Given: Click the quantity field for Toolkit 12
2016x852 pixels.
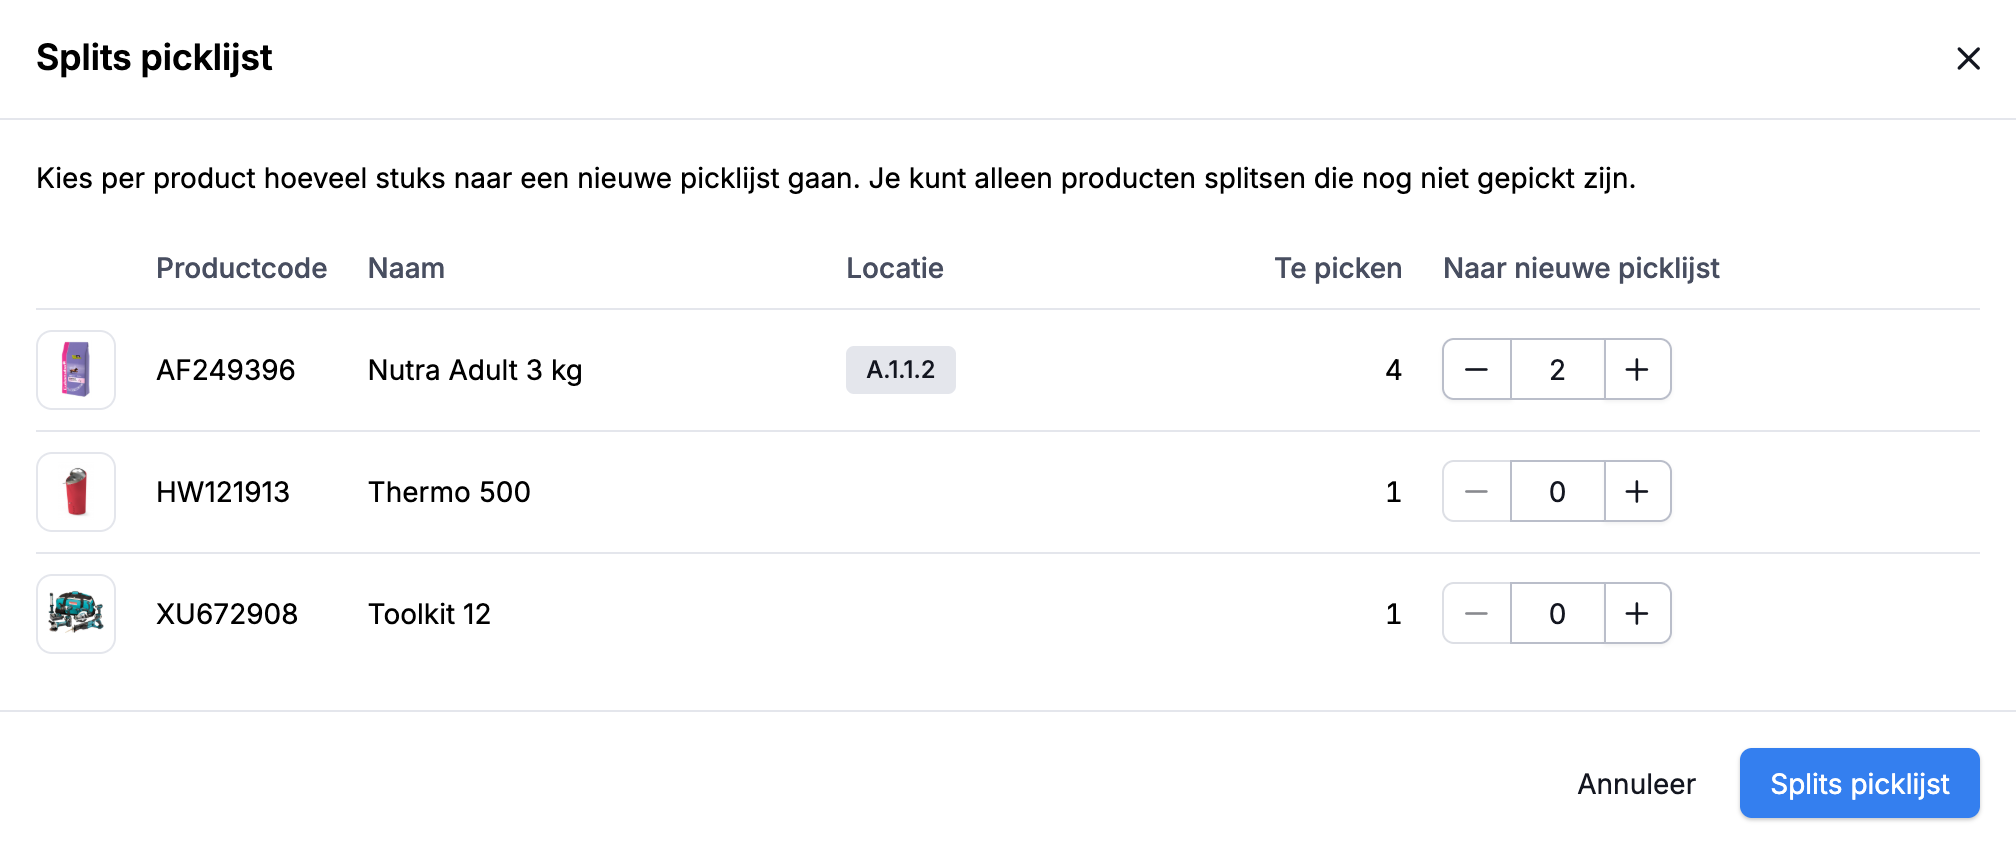Looking at the screenshot, I should pos(1557,614).
